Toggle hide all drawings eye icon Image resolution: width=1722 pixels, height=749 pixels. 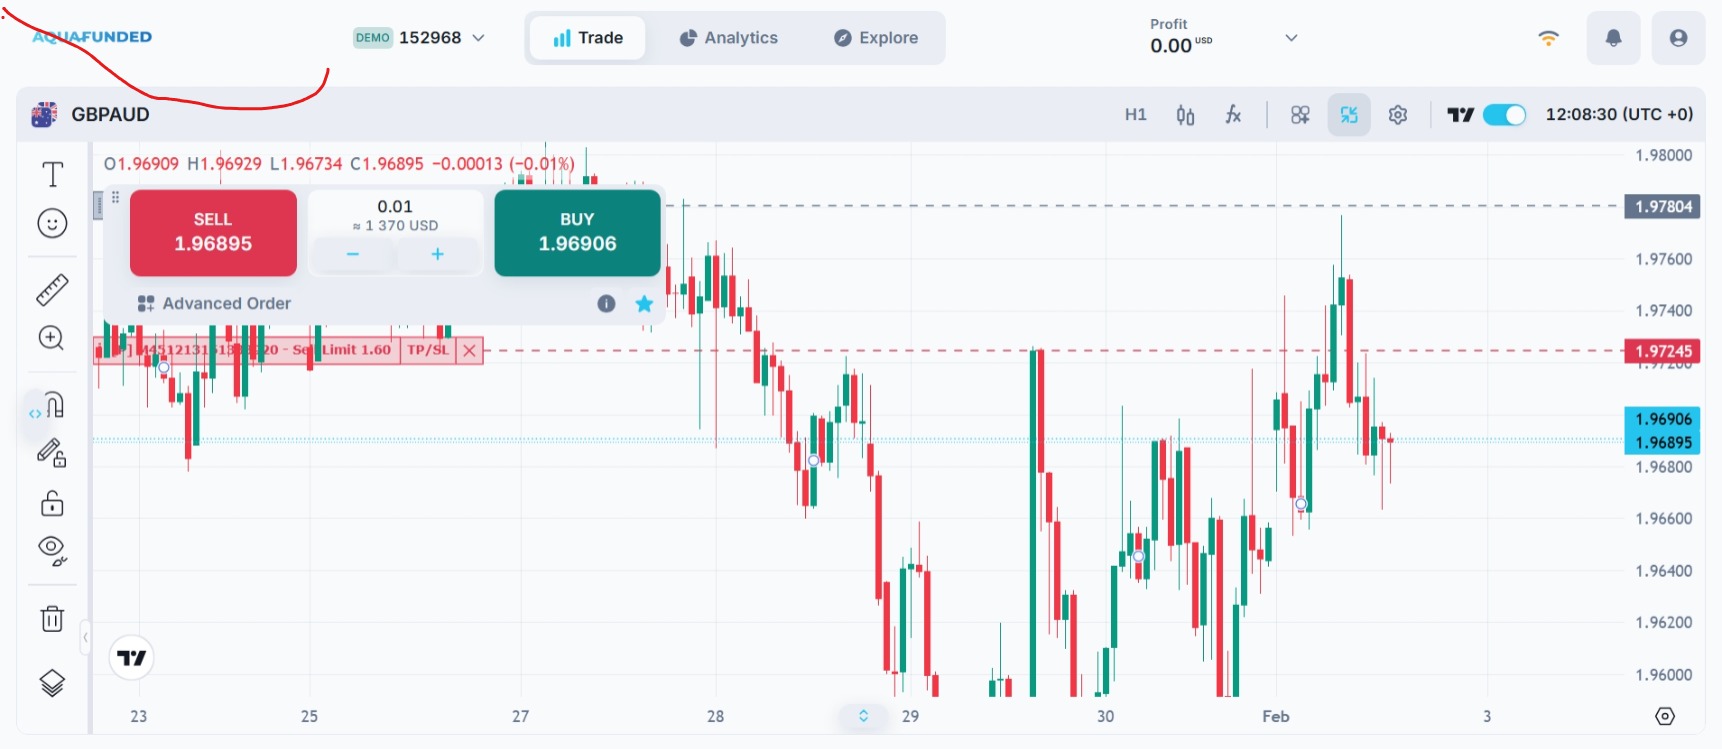coord(52,550)
